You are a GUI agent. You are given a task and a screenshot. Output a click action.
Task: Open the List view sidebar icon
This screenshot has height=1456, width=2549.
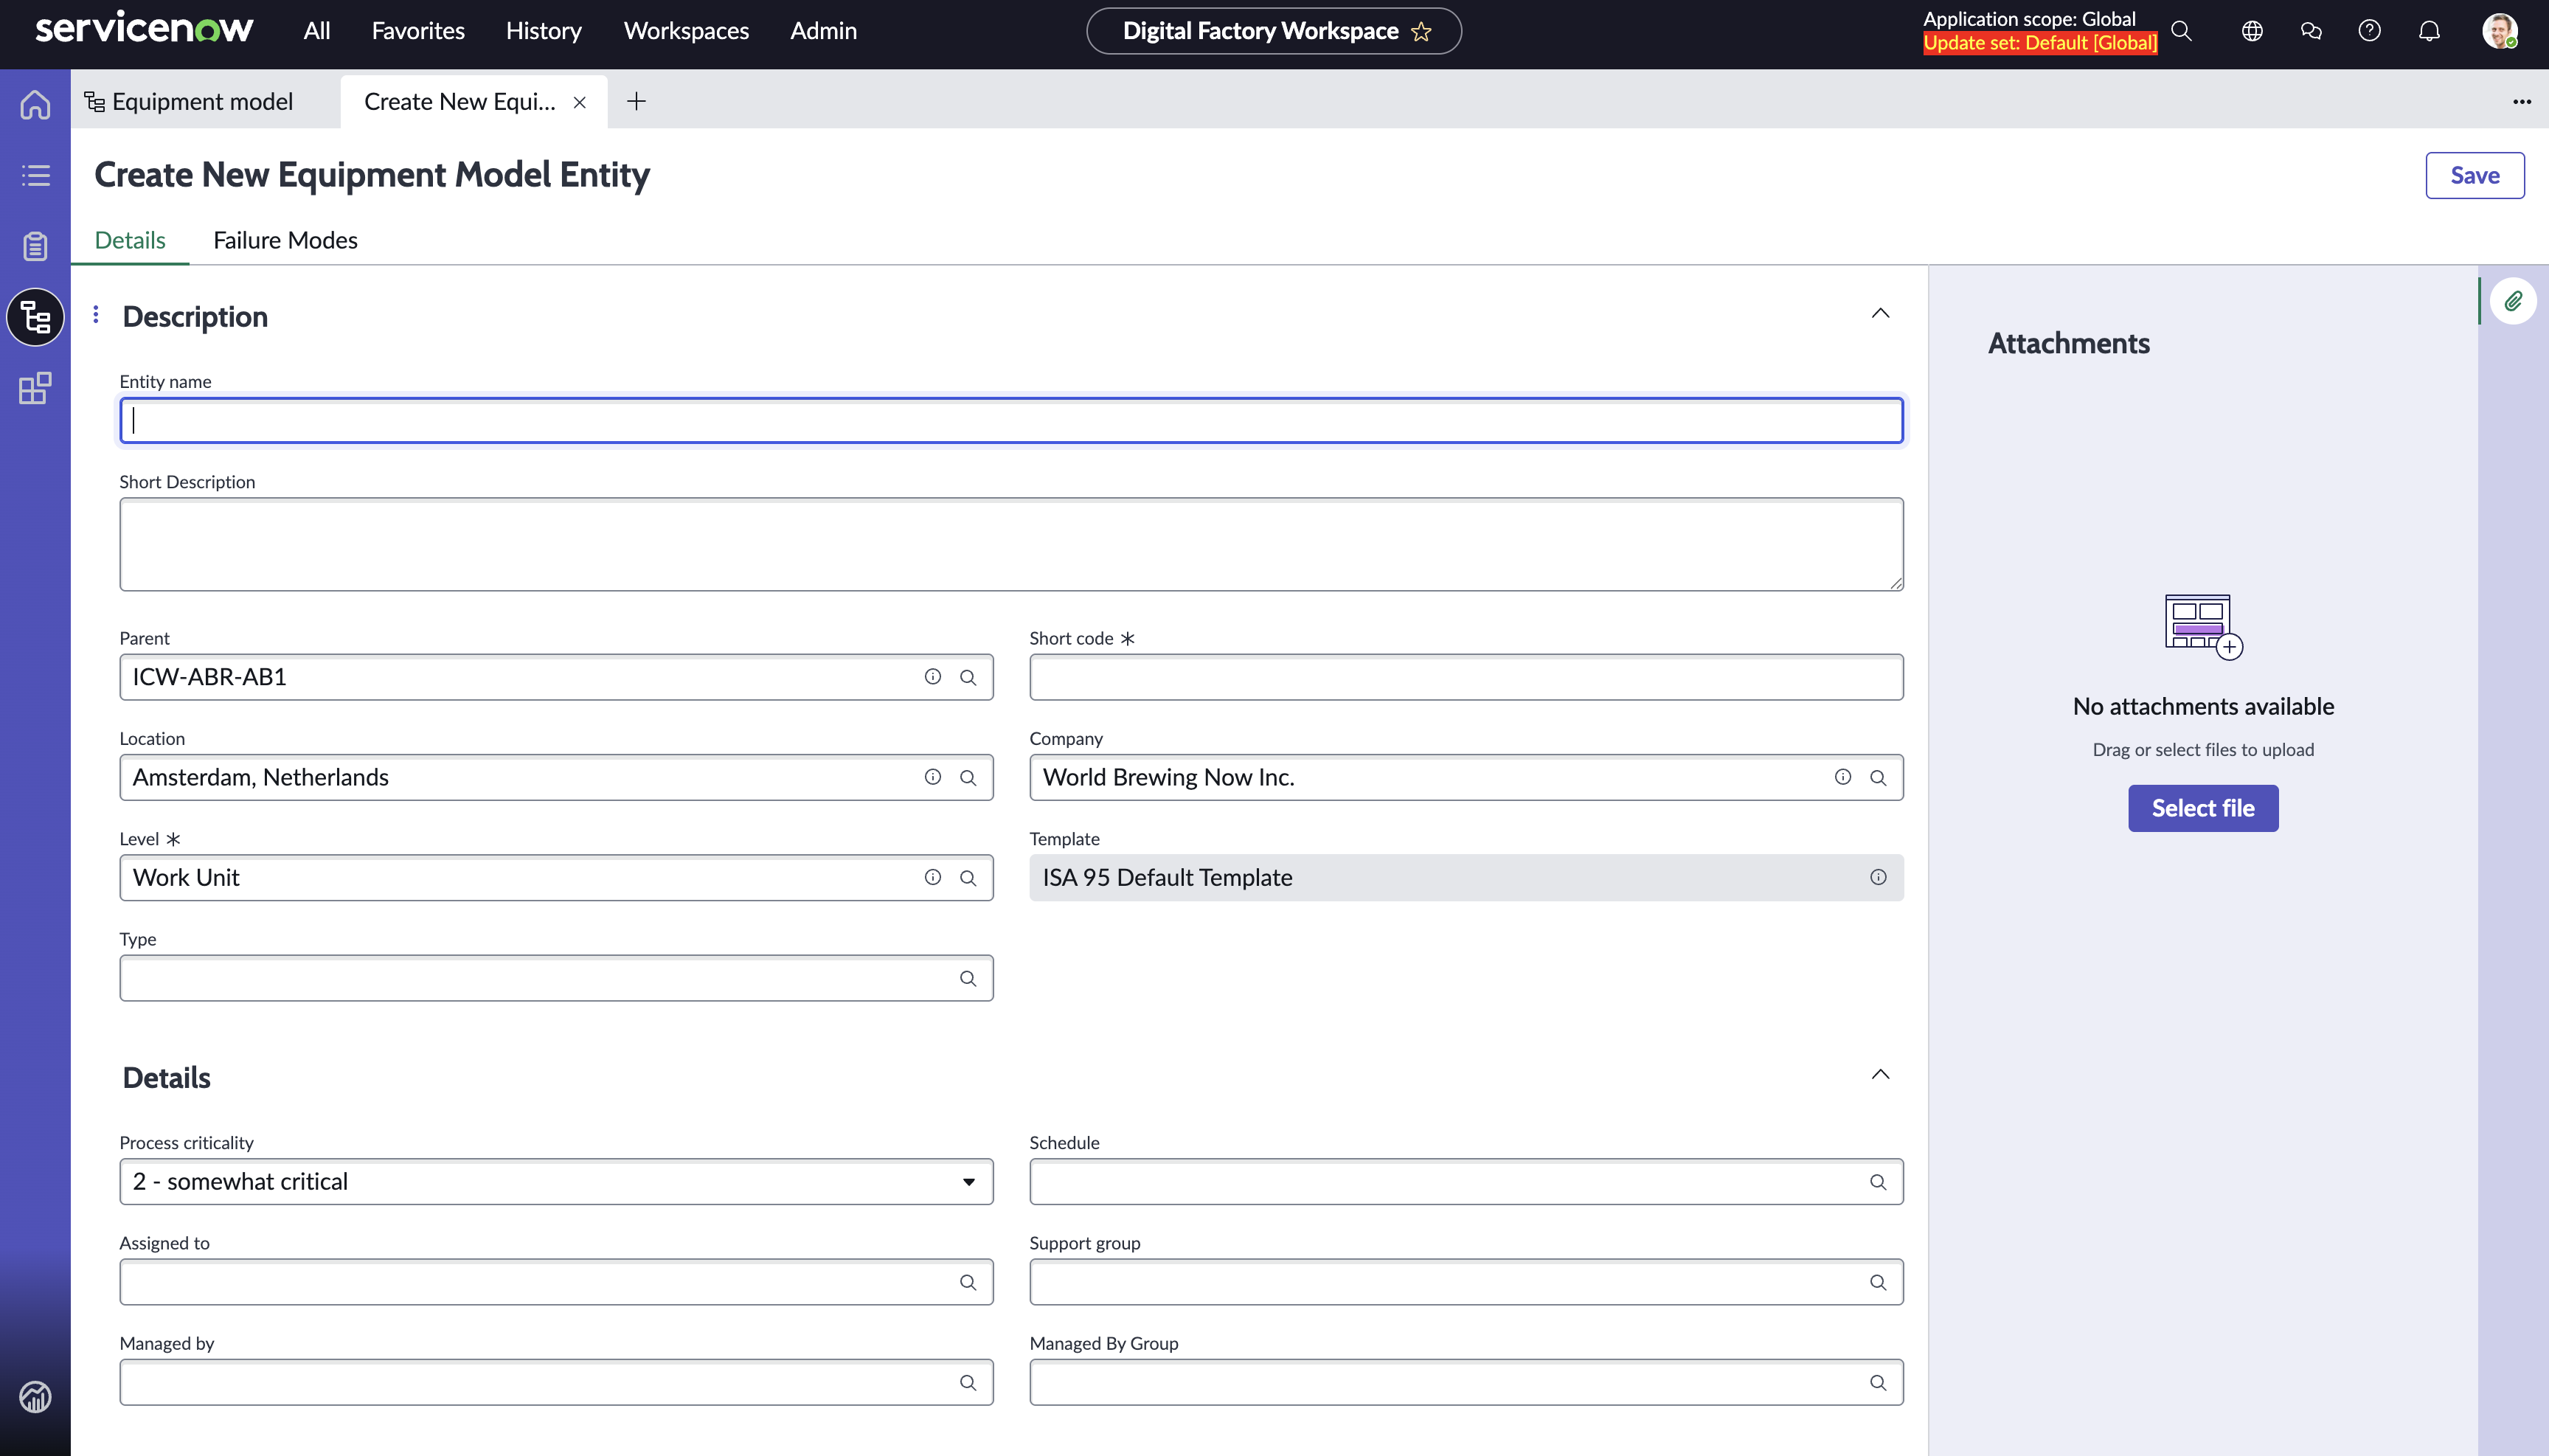tap(35, 176)
